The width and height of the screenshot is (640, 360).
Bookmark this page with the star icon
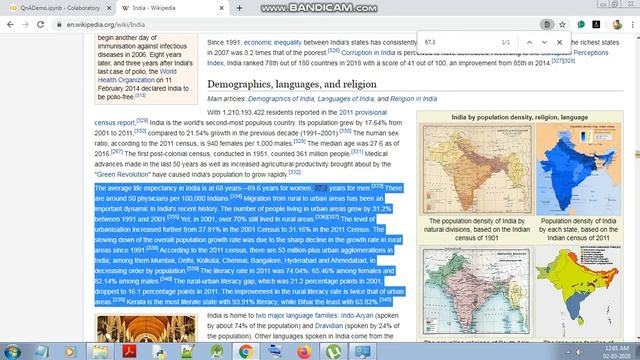click(562, 24)
